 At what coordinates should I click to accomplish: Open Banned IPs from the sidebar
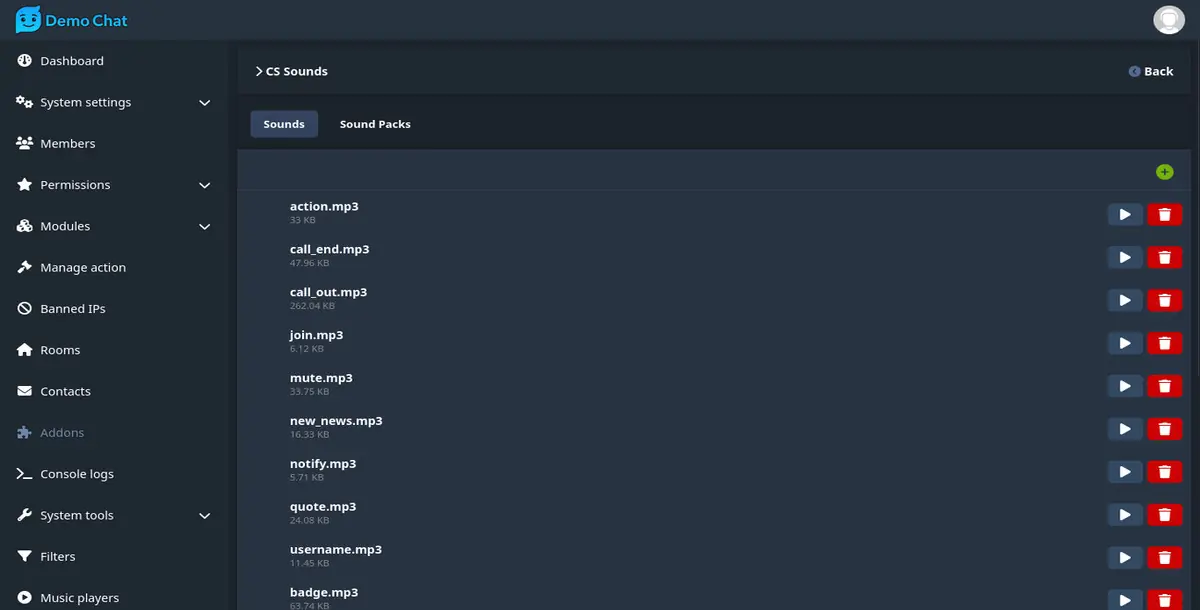point(73,308)
